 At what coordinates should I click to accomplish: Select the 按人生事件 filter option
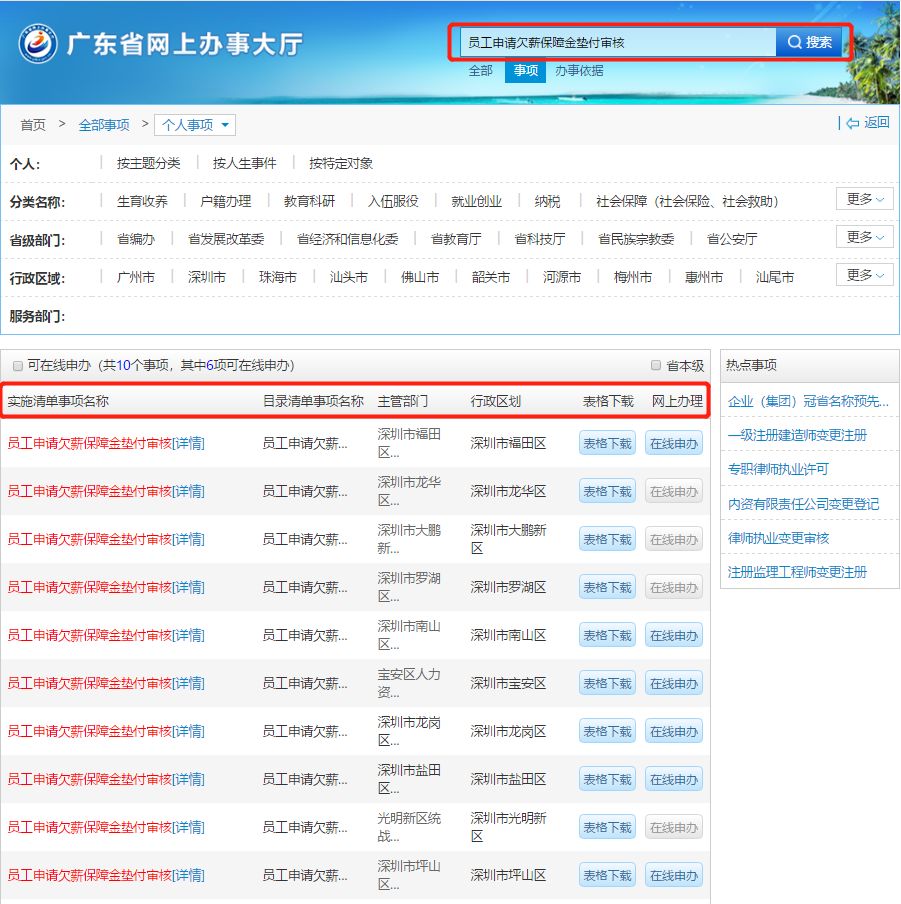pos(244,163)
